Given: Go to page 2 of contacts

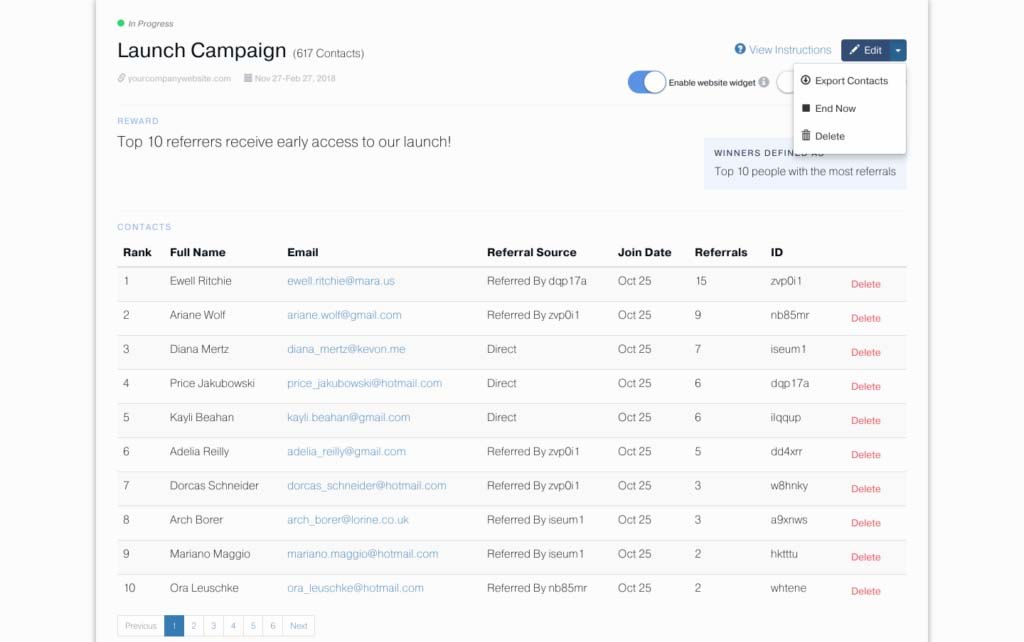Looking at the screenshot, I should [x=193, y=625].
